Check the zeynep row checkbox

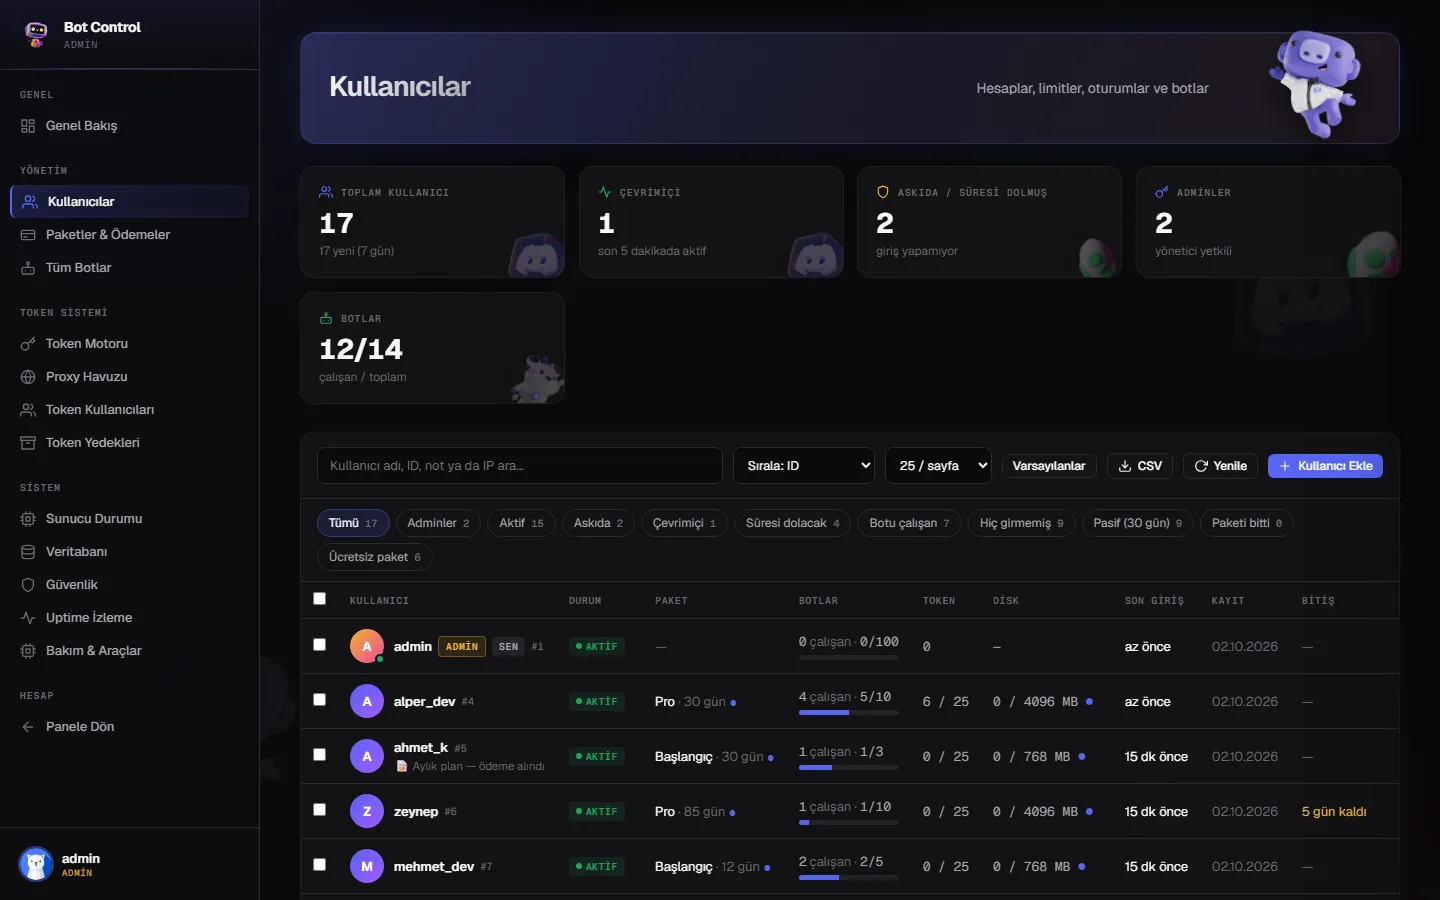click(320, 810)
